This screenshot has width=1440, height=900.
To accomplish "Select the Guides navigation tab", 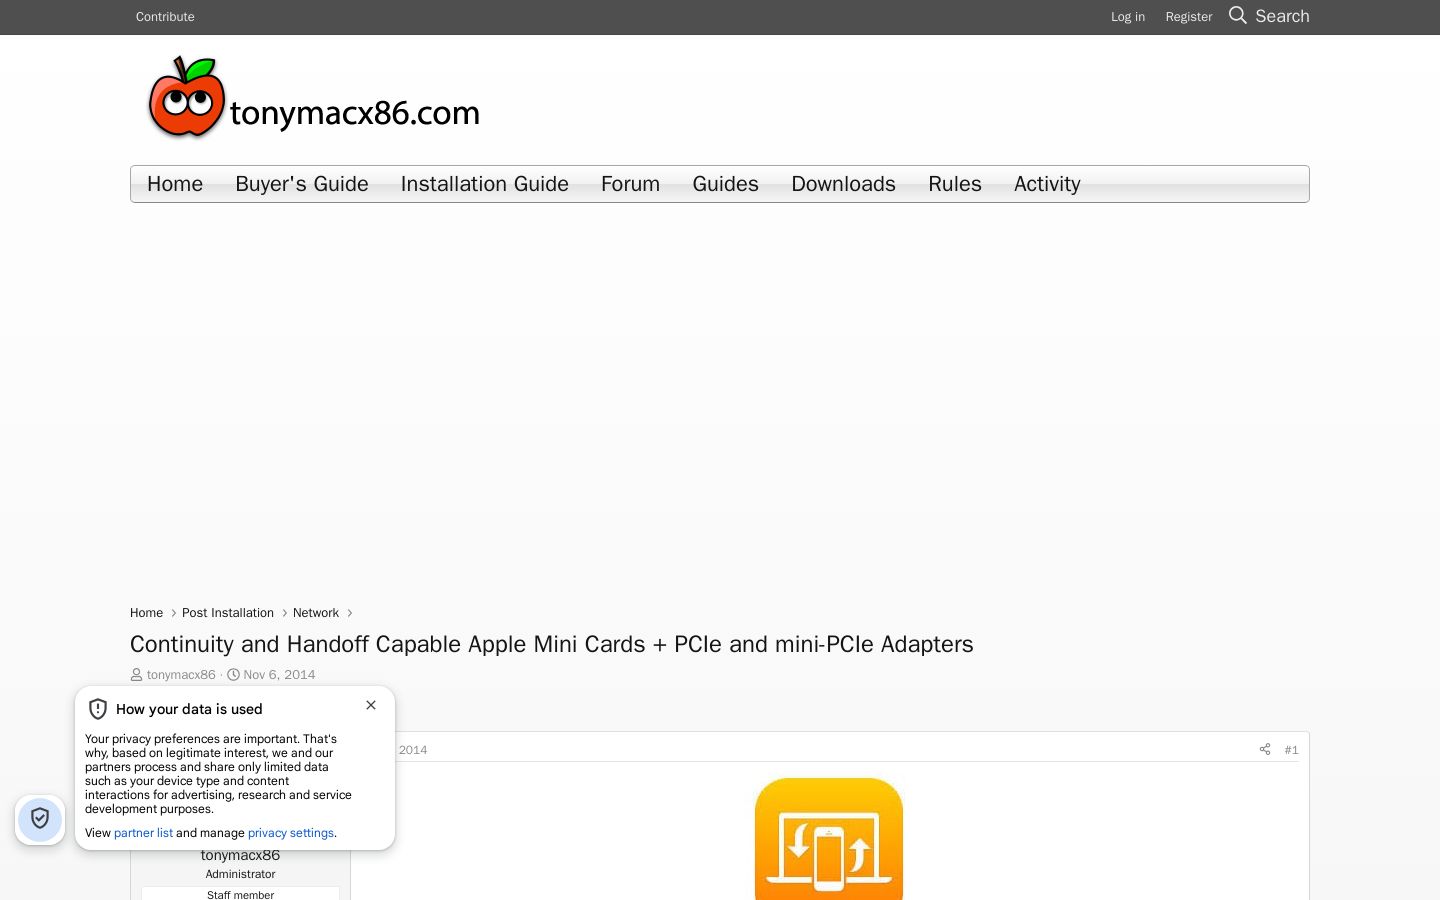I will tap(726, 184).
